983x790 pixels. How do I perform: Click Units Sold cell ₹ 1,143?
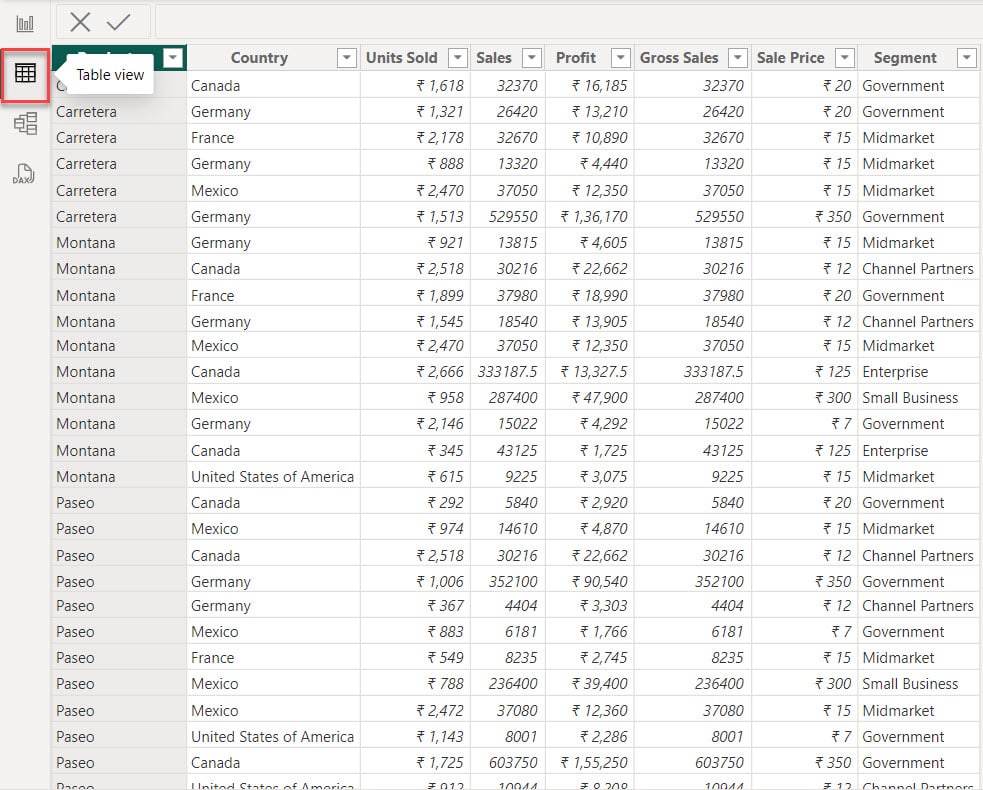coord(440,737)
